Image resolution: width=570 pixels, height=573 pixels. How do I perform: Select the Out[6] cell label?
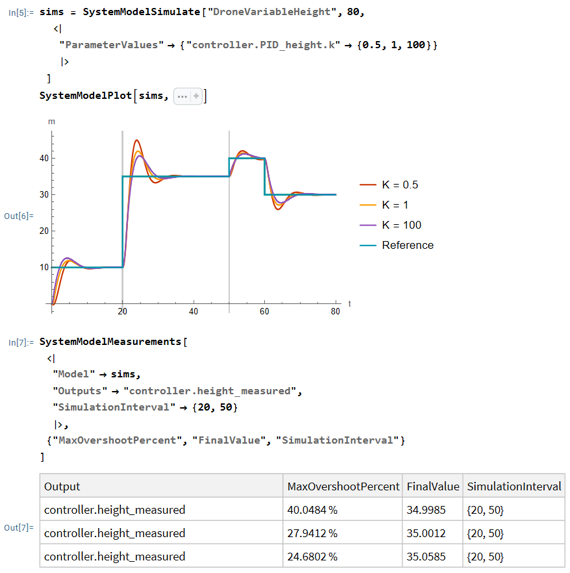19,216
